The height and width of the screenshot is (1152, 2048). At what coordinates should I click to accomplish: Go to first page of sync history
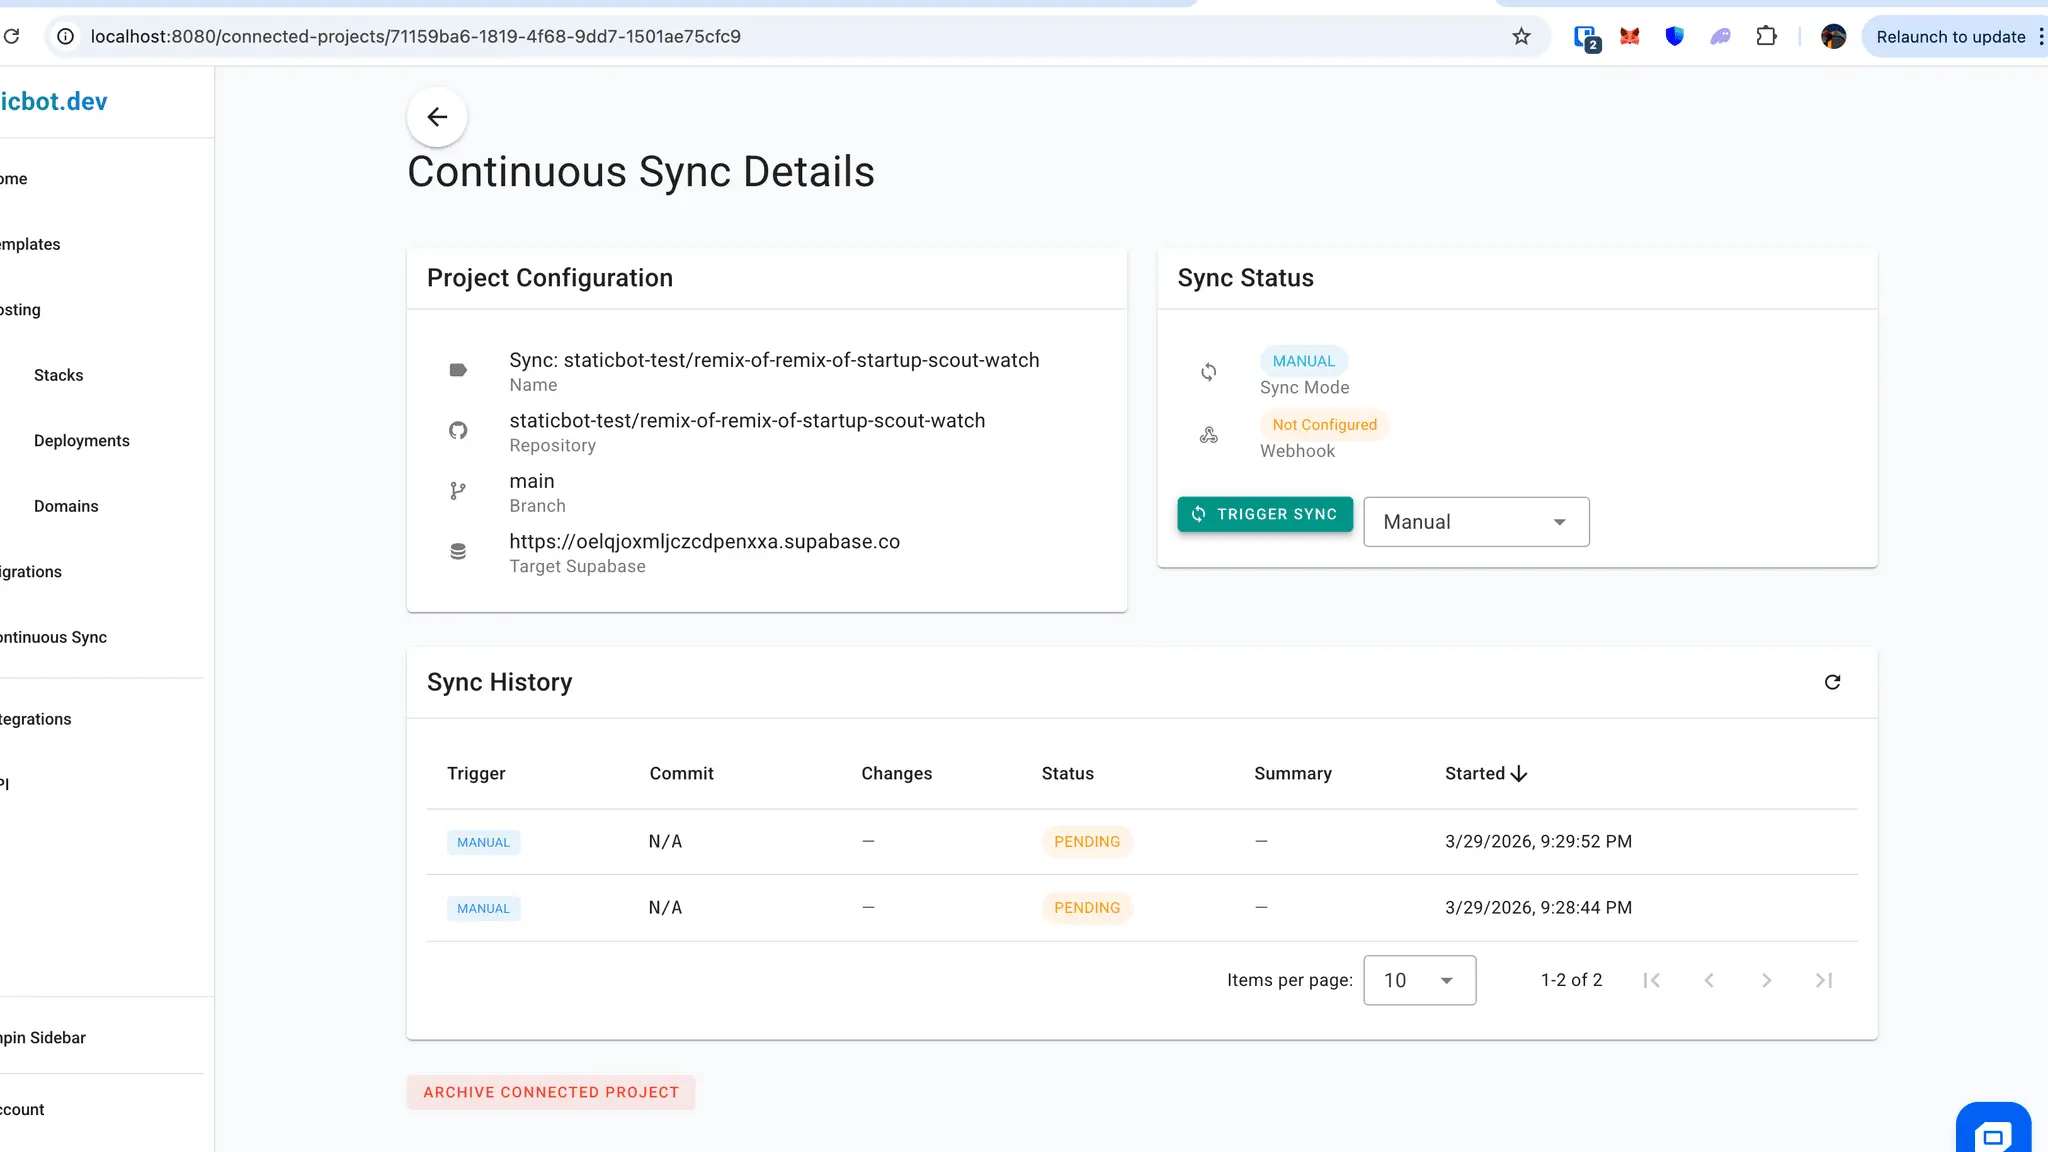pos(1652,981)
